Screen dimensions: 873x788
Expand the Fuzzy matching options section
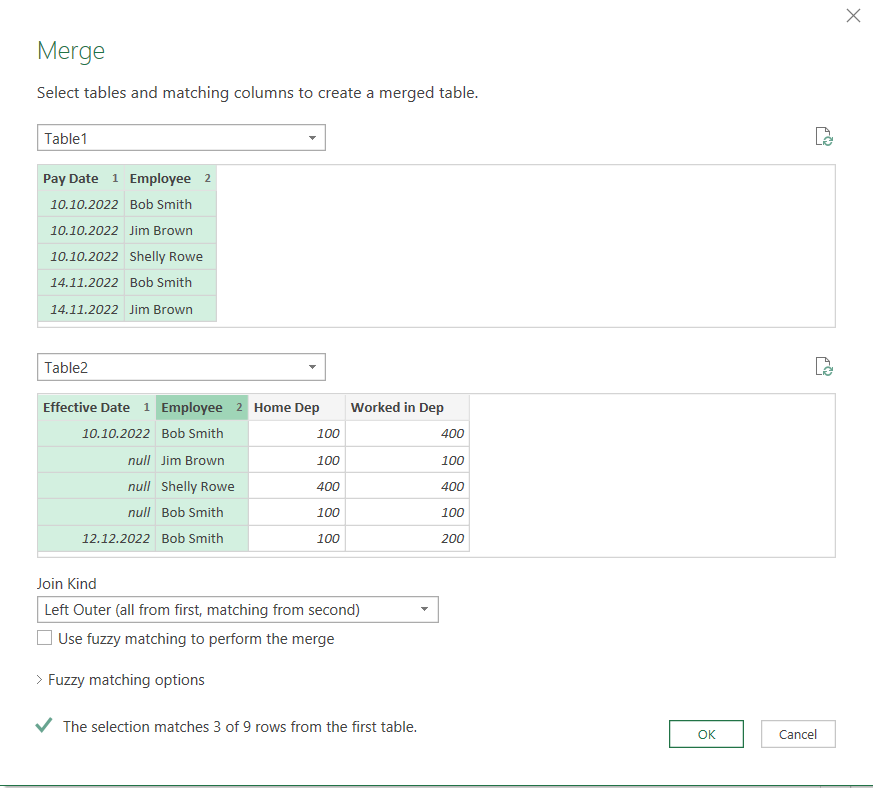click(x=122, y=679)
